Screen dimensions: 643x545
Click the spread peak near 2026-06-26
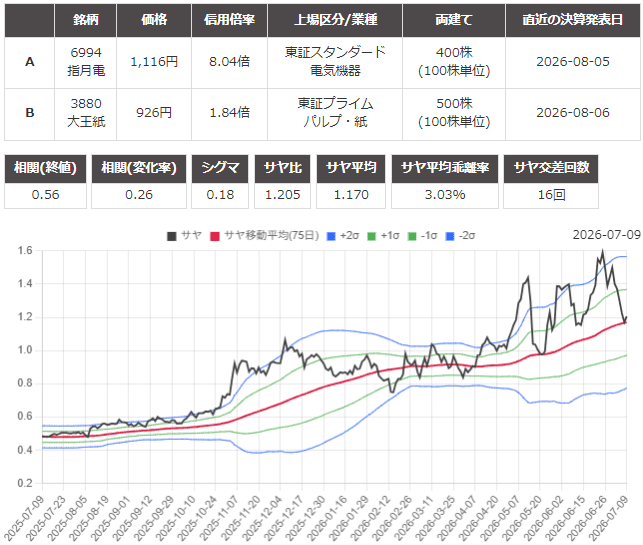[602, 251]
